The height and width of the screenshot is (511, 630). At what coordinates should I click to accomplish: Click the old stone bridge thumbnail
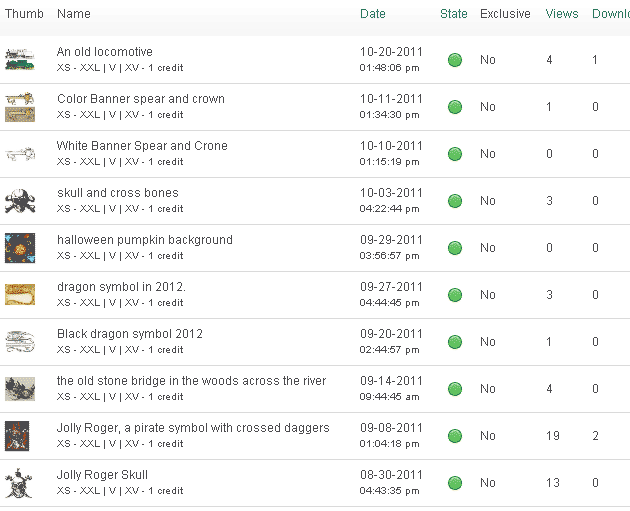20,389
